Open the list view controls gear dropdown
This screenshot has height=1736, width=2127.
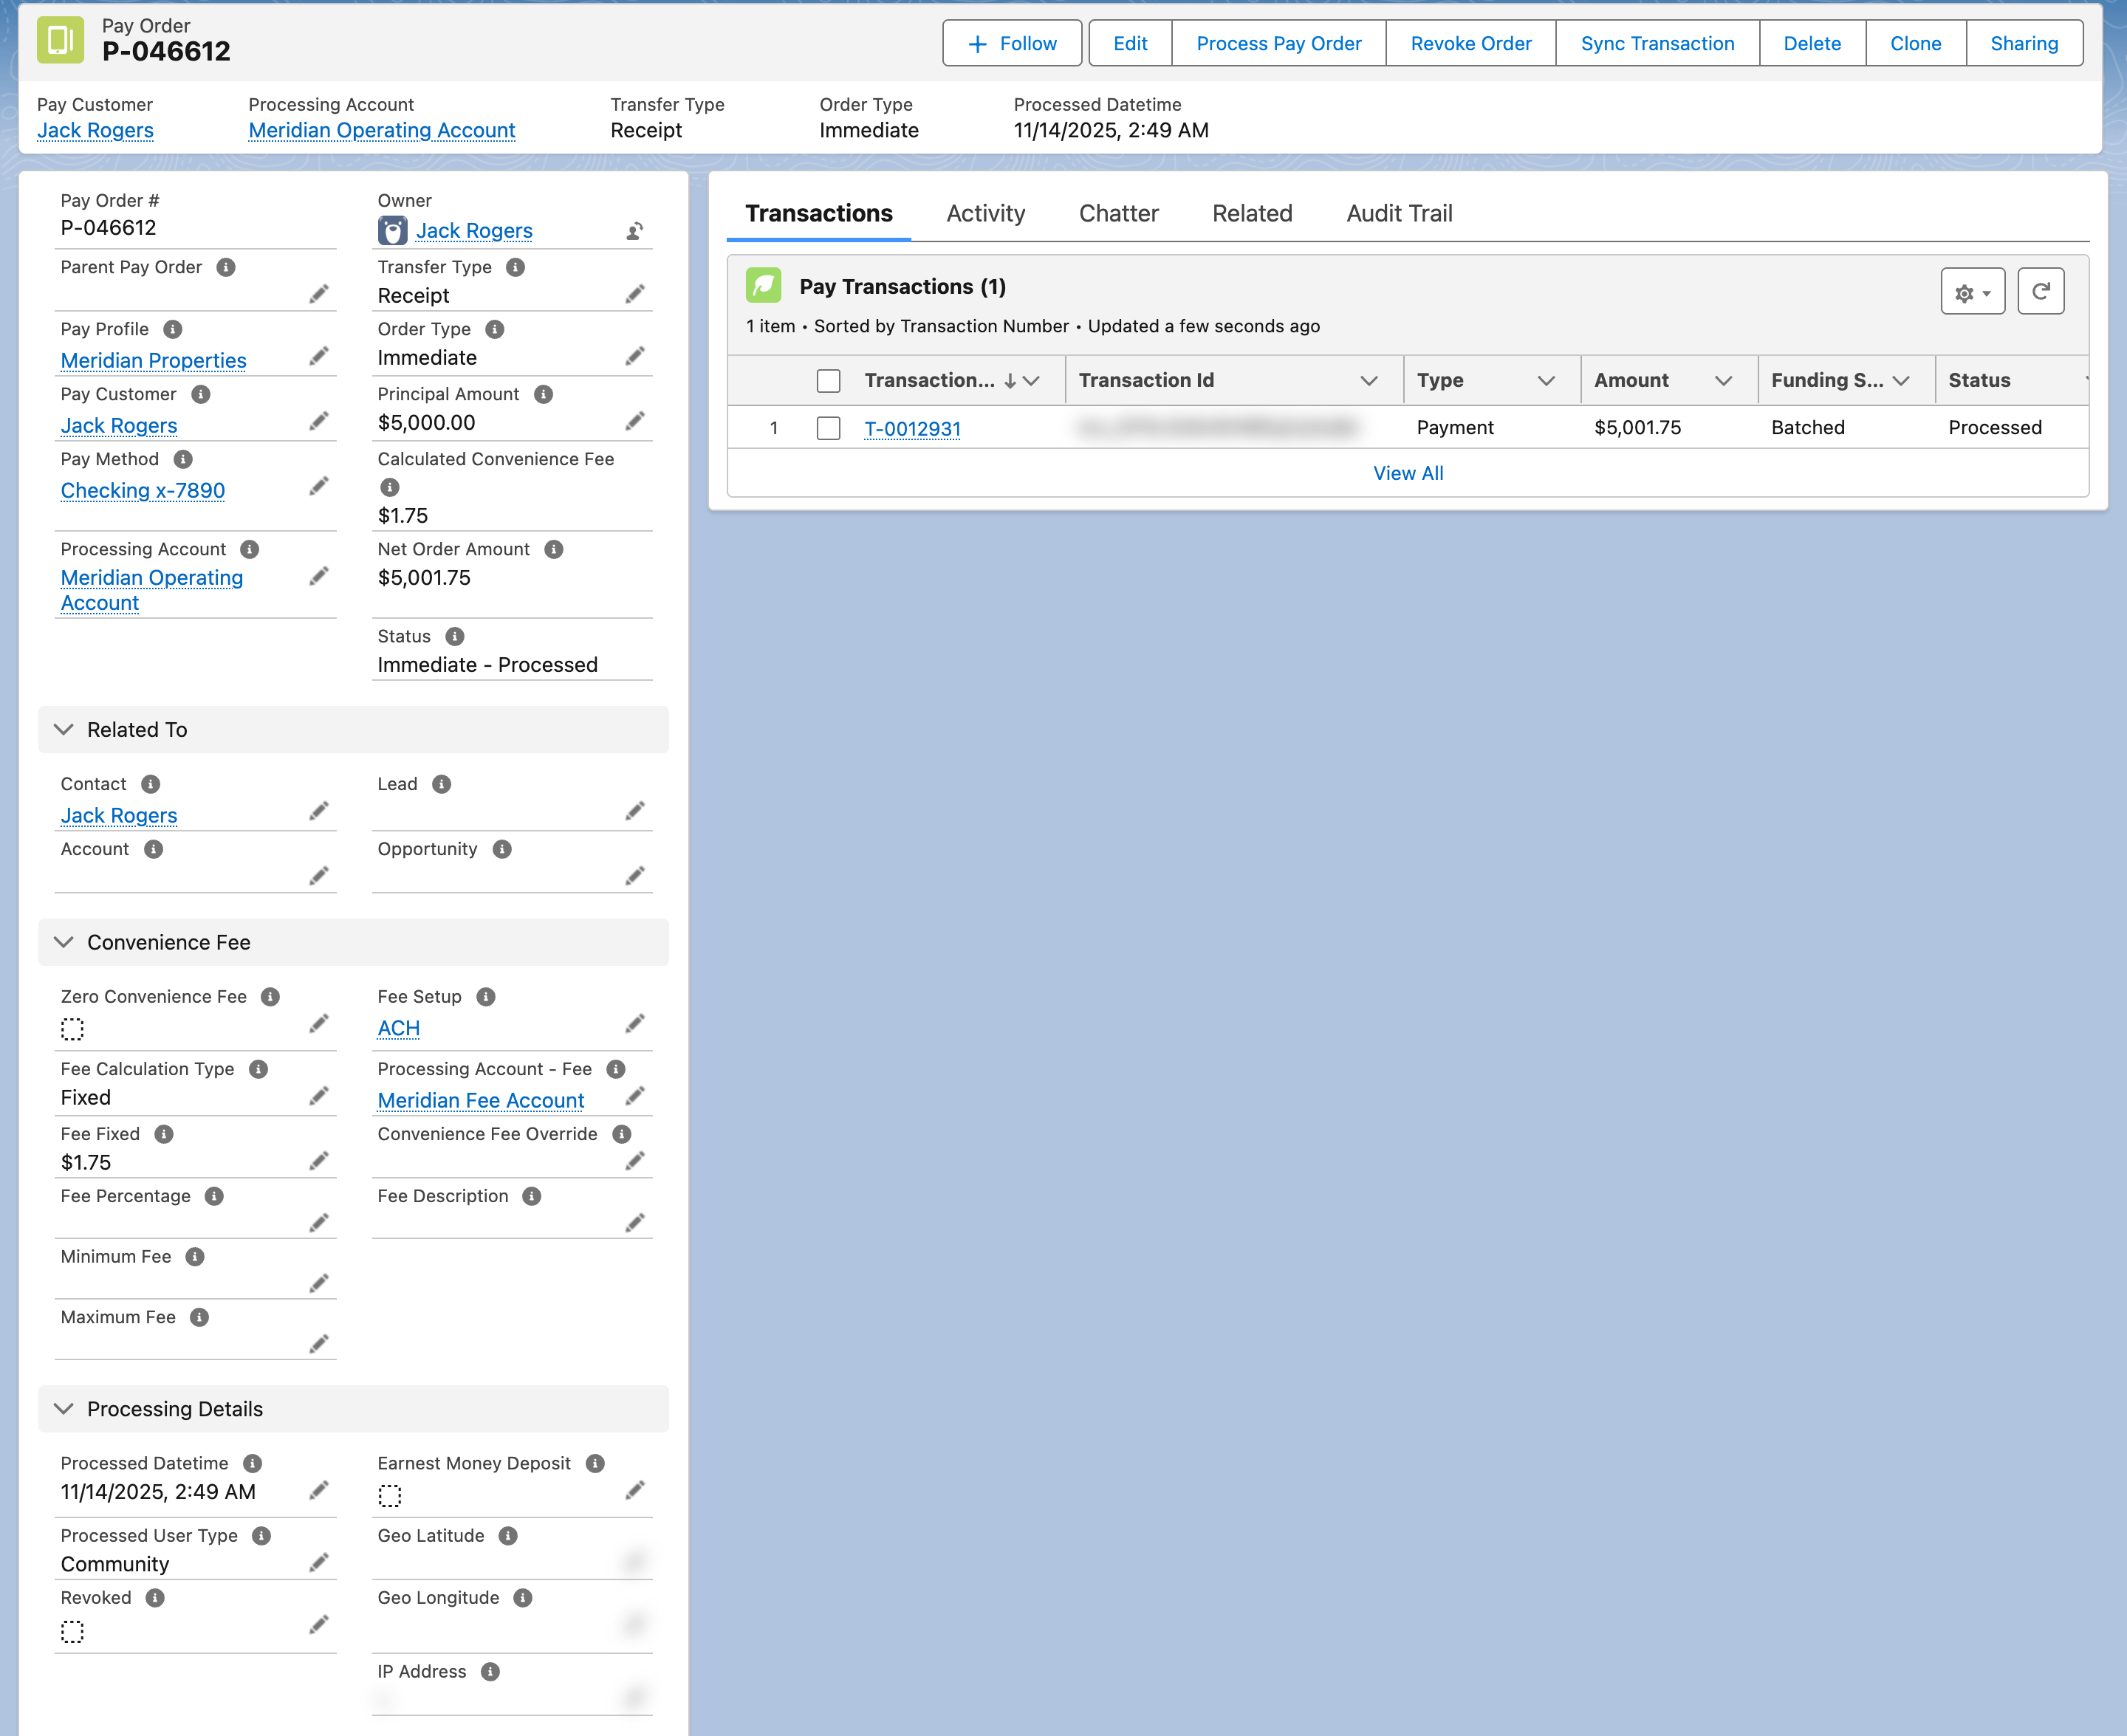click(1972, 291)
